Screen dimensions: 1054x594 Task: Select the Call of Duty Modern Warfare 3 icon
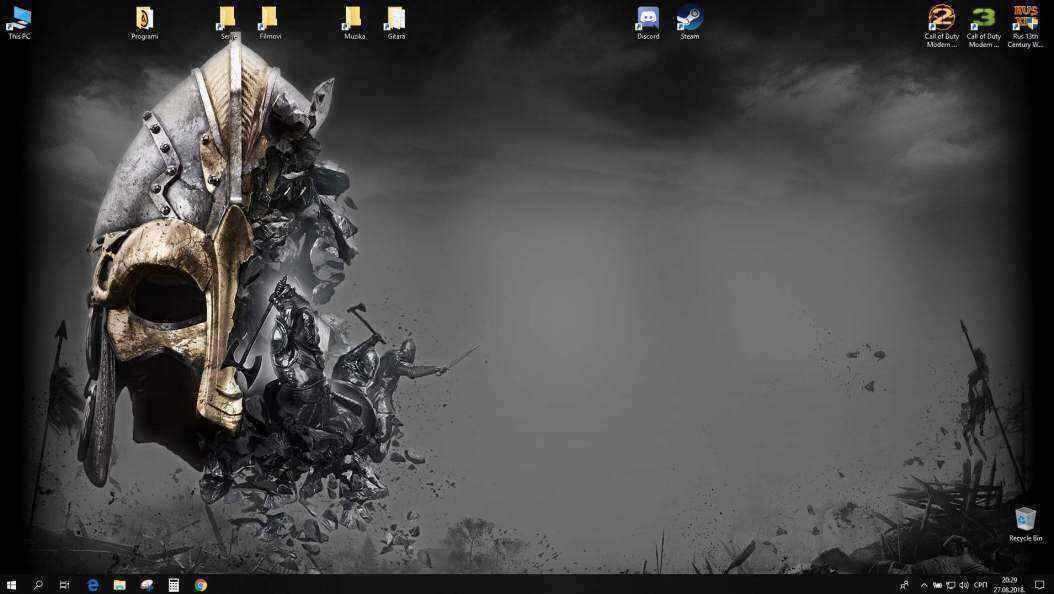click(983, 27)
